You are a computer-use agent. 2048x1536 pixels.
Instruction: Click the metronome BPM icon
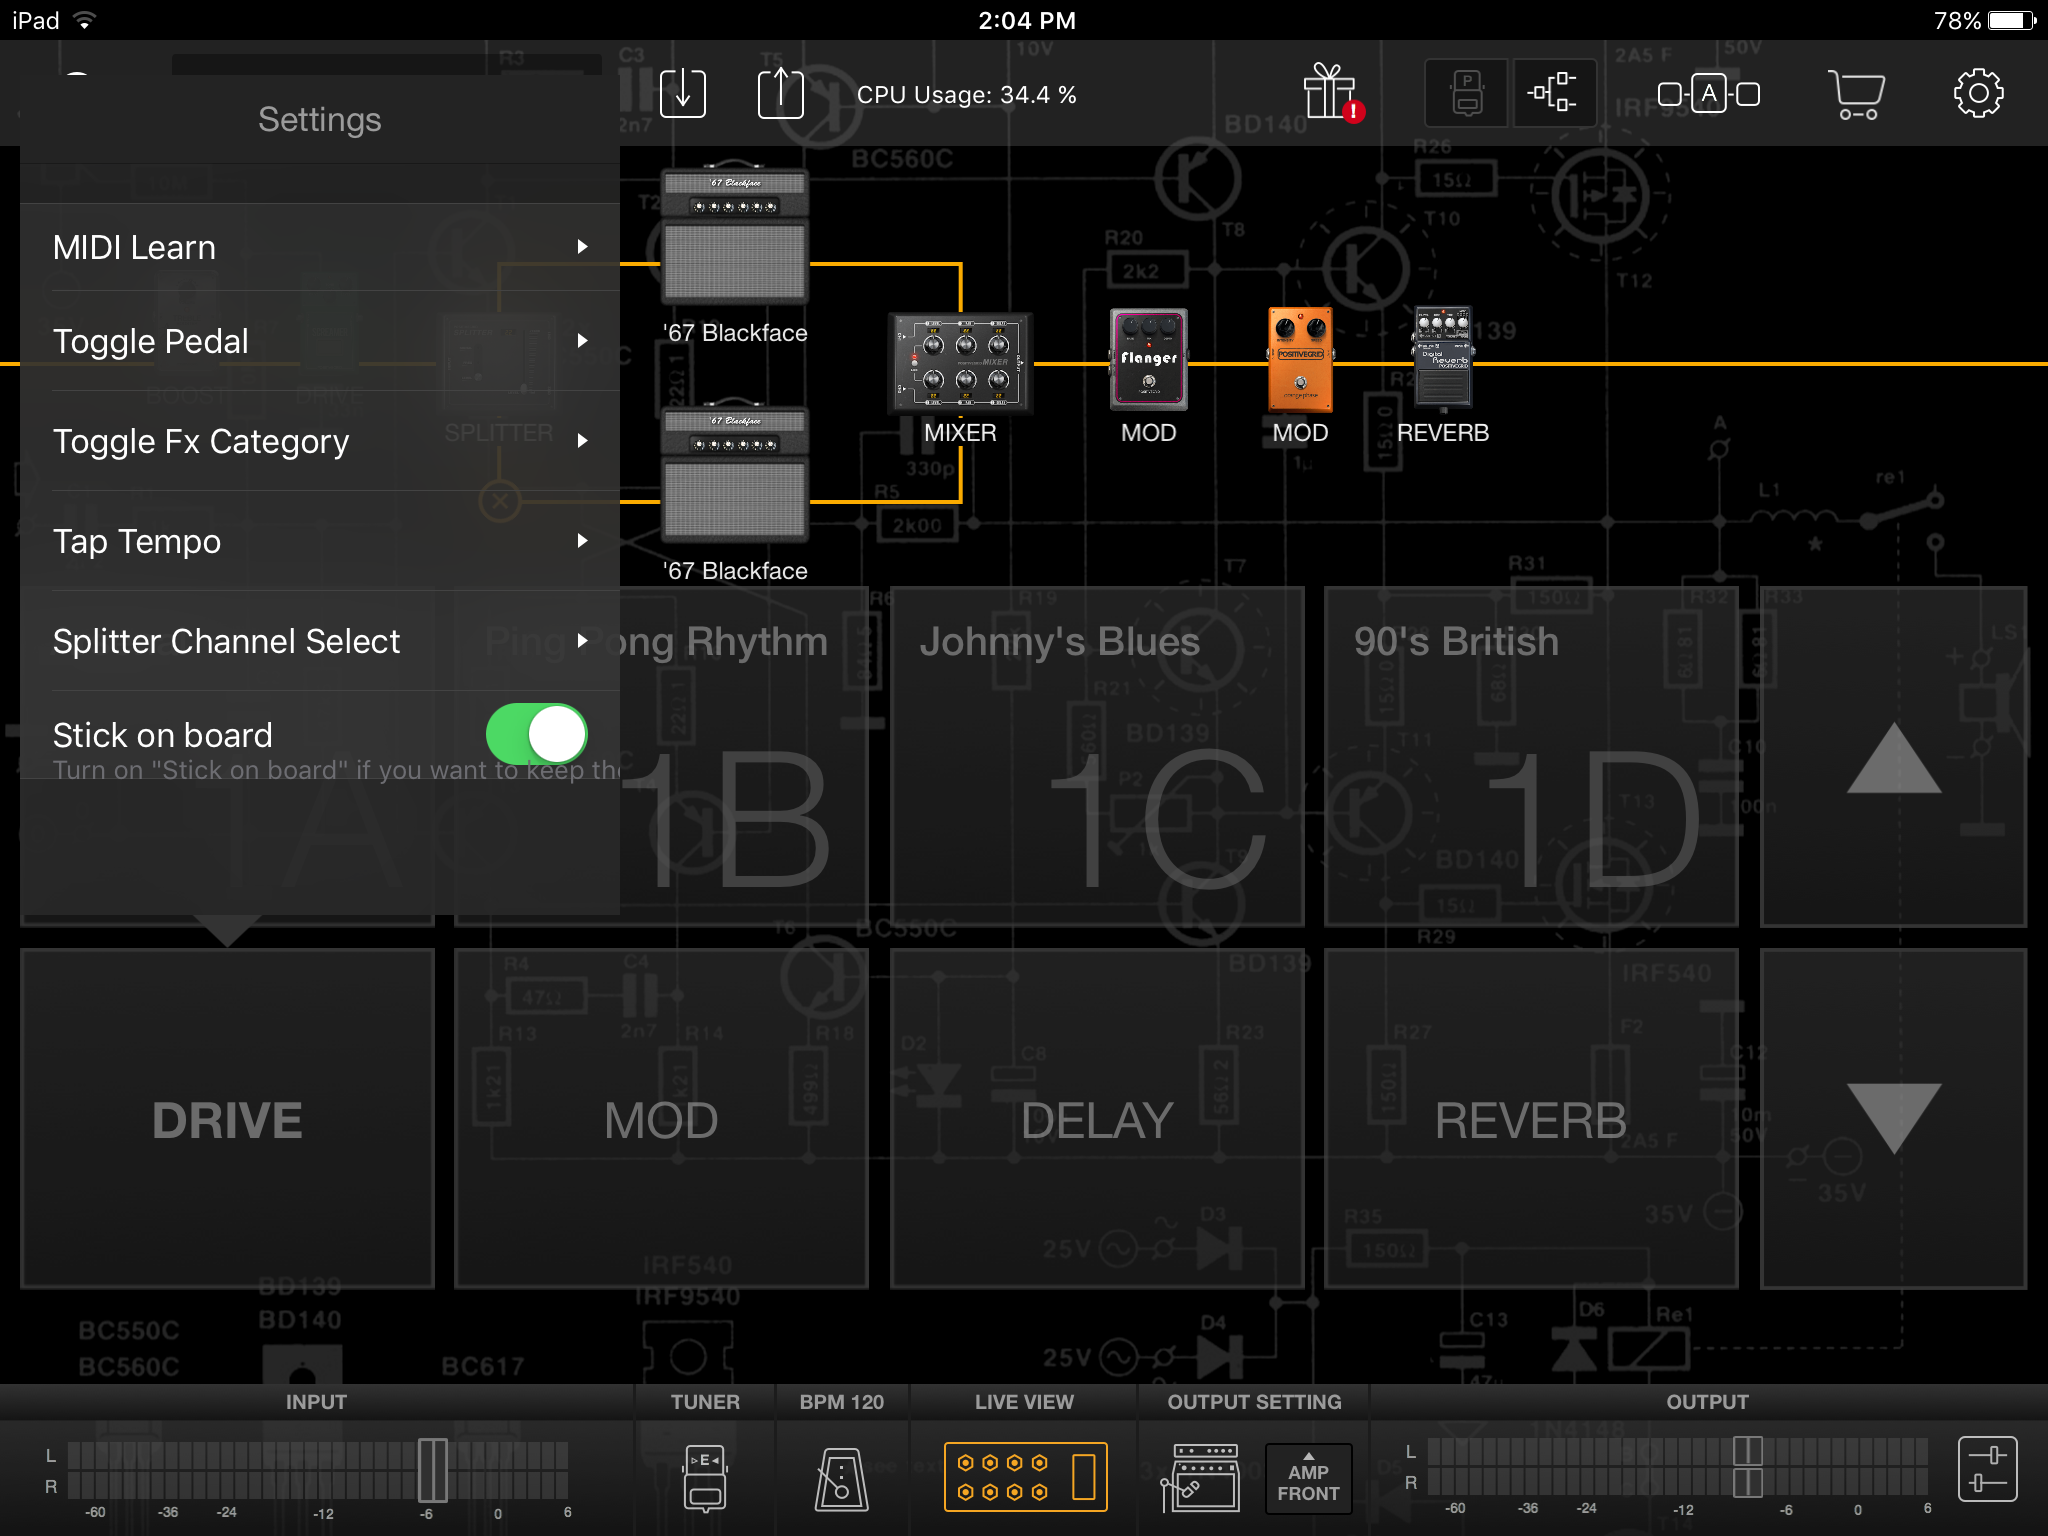click(x=841, y=1477)
